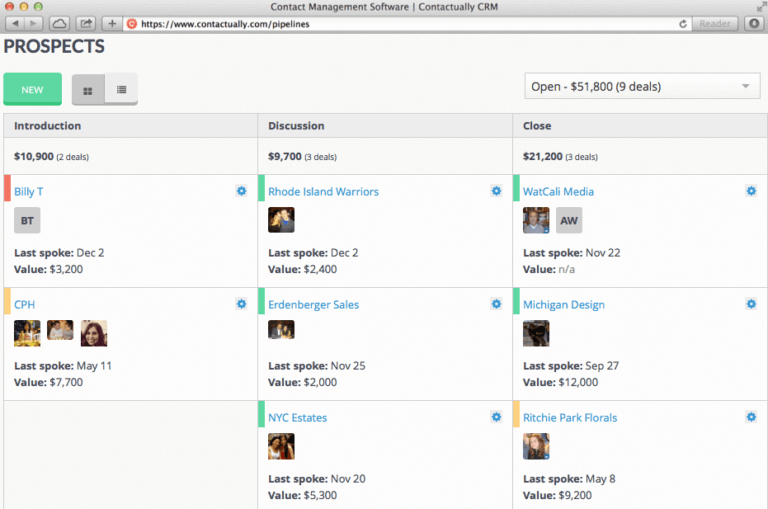Open gear menu for WatCali Media
This screenshot has height=509, width=768.
coord(751,191)
